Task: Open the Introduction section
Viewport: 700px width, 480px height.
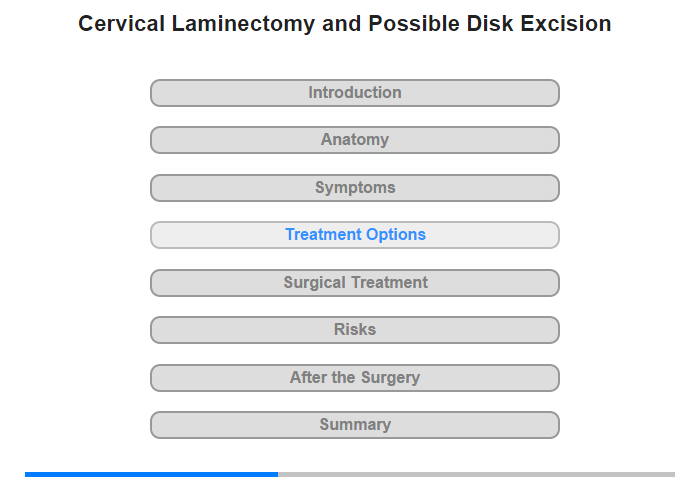Action: pos(354,93)
